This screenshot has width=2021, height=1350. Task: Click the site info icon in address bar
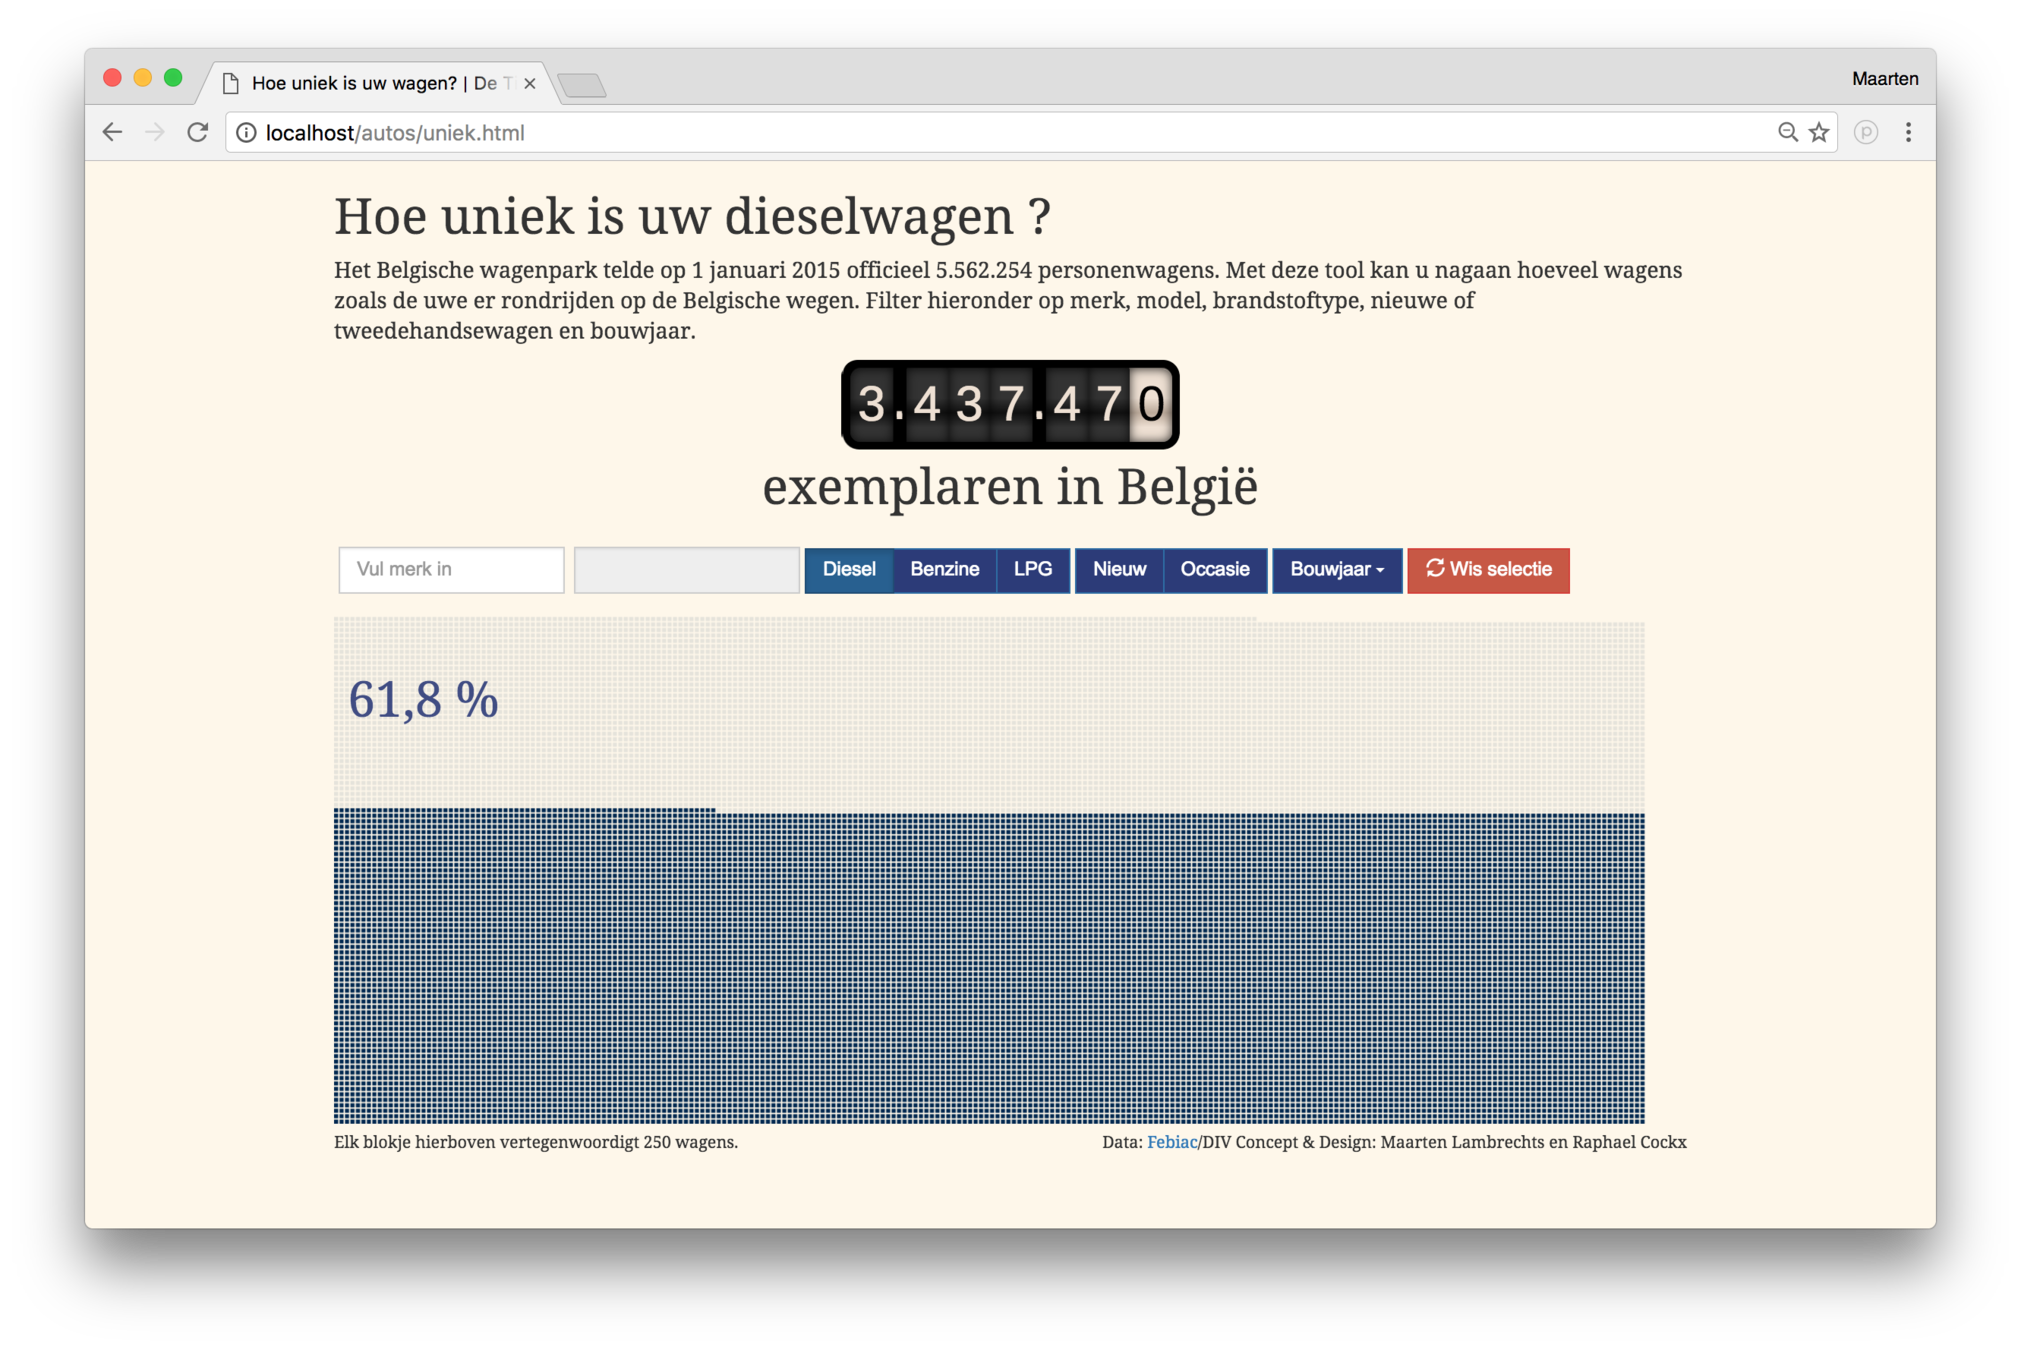click(246, 133)
